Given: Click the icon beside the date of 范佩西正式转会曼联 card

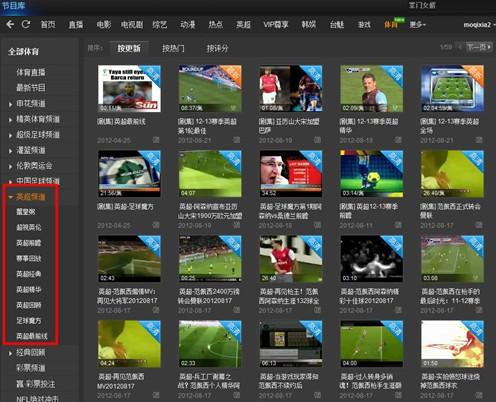Looking at the screenshot, I should click(479, 225).
